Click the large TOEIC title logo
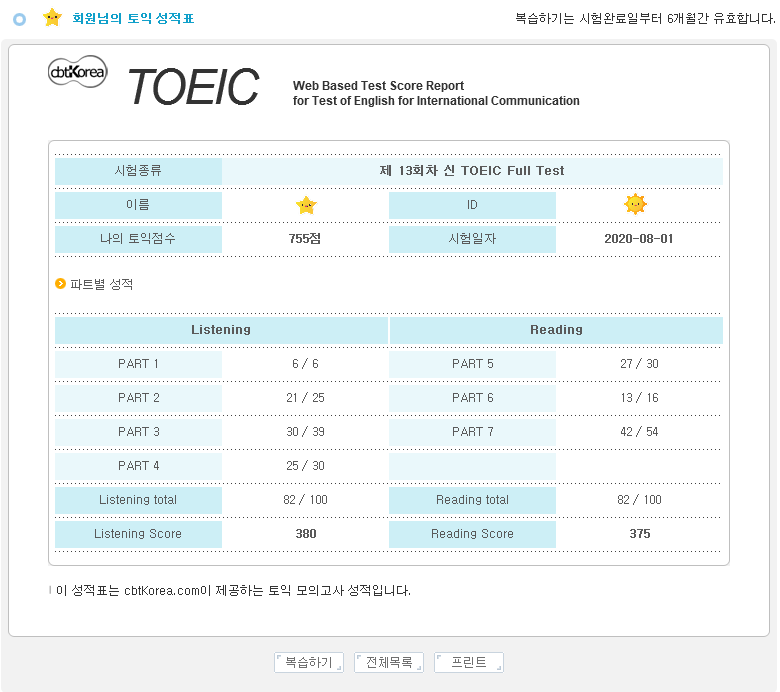Screen dimensions: 780x692 click(194, 87)
